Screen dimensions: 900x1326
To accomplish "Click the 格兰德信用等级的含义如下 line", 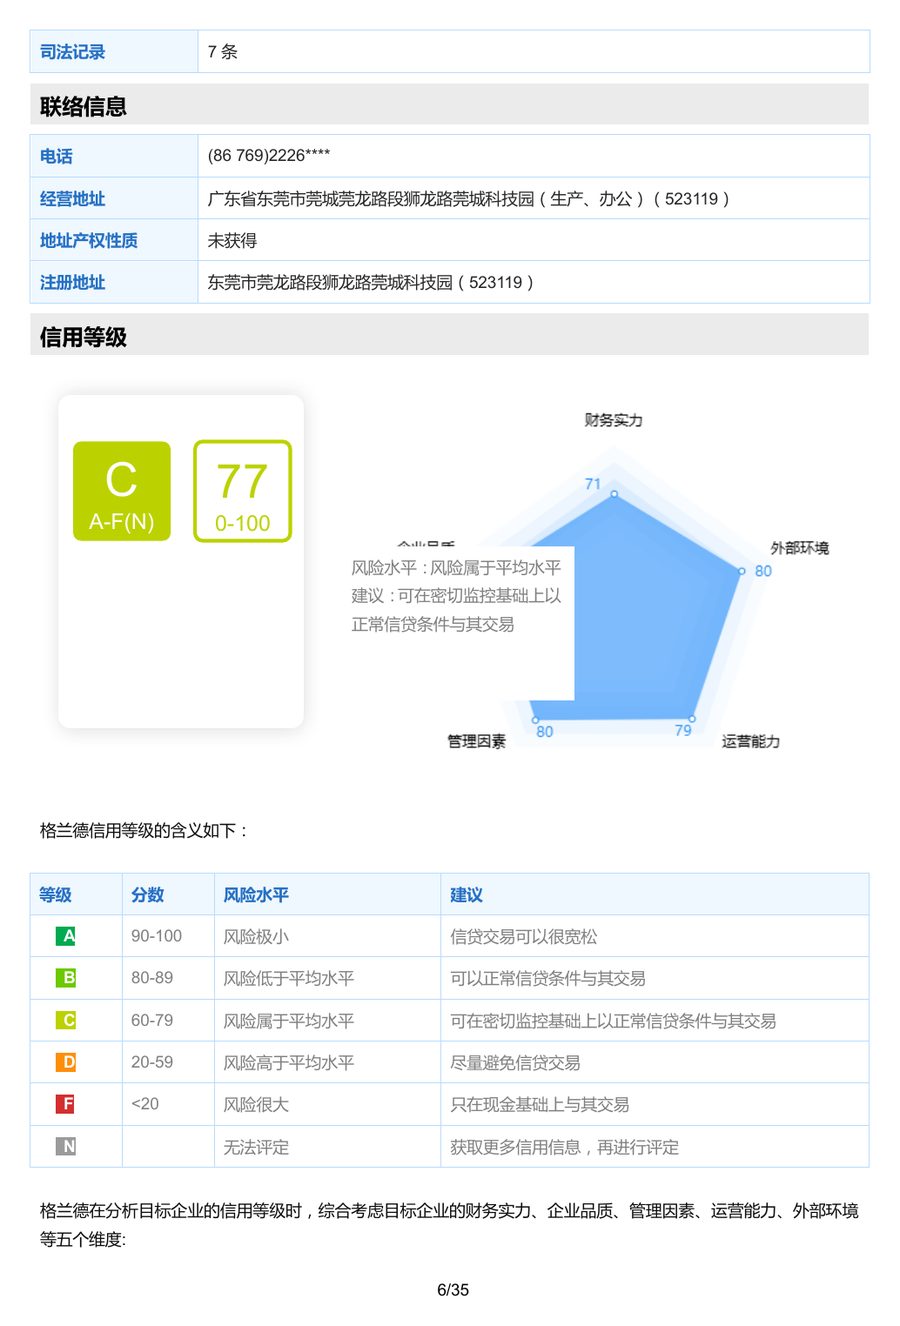I will pos(144,830).
